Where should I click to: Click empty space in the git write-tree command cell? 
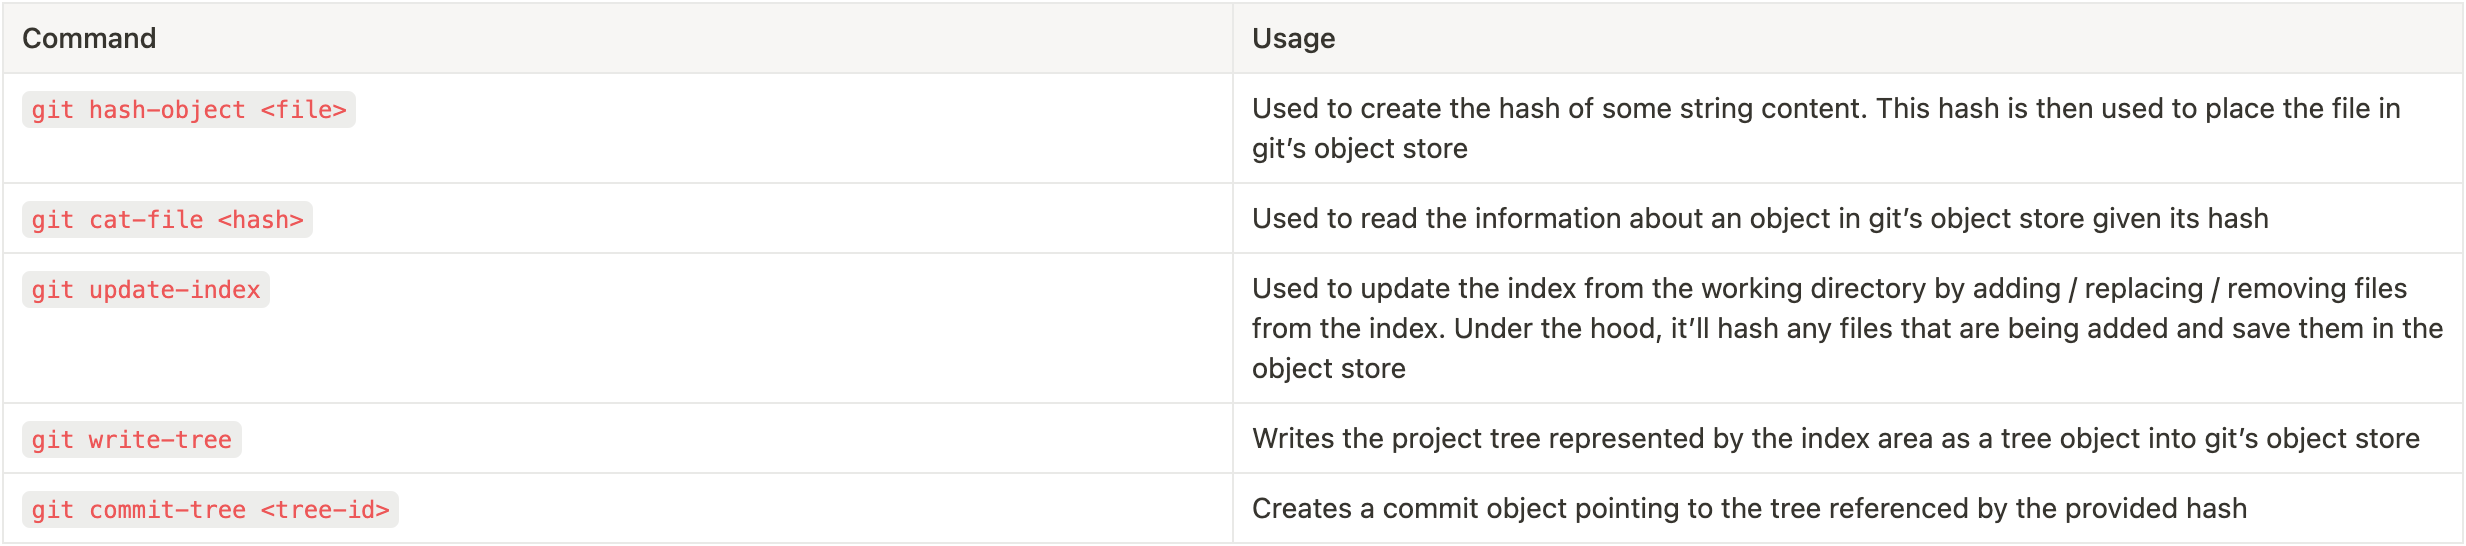coord(700,439)
